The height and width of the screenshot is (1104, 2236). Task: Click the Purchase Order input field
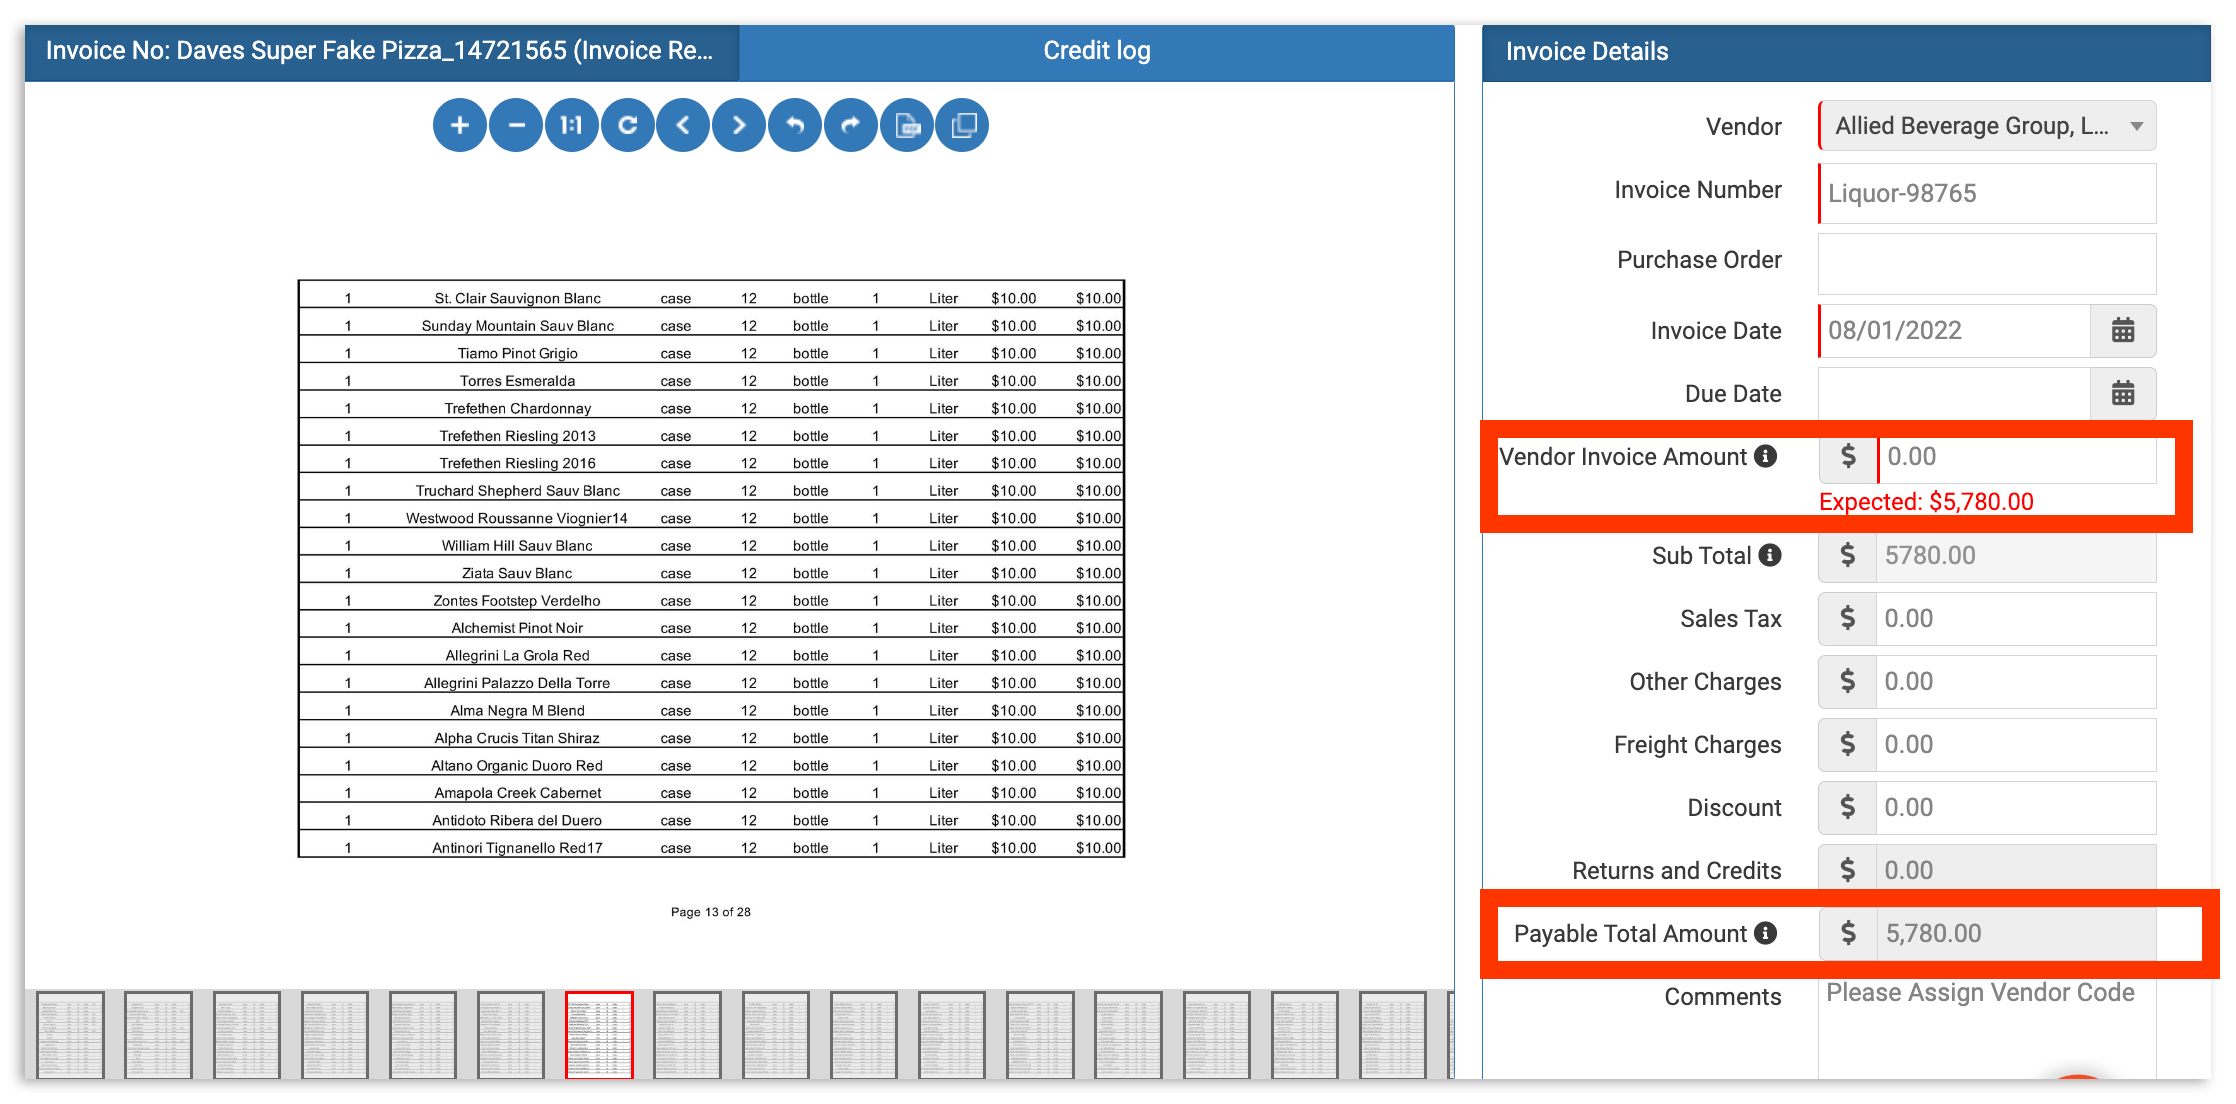click(1986, 262)
